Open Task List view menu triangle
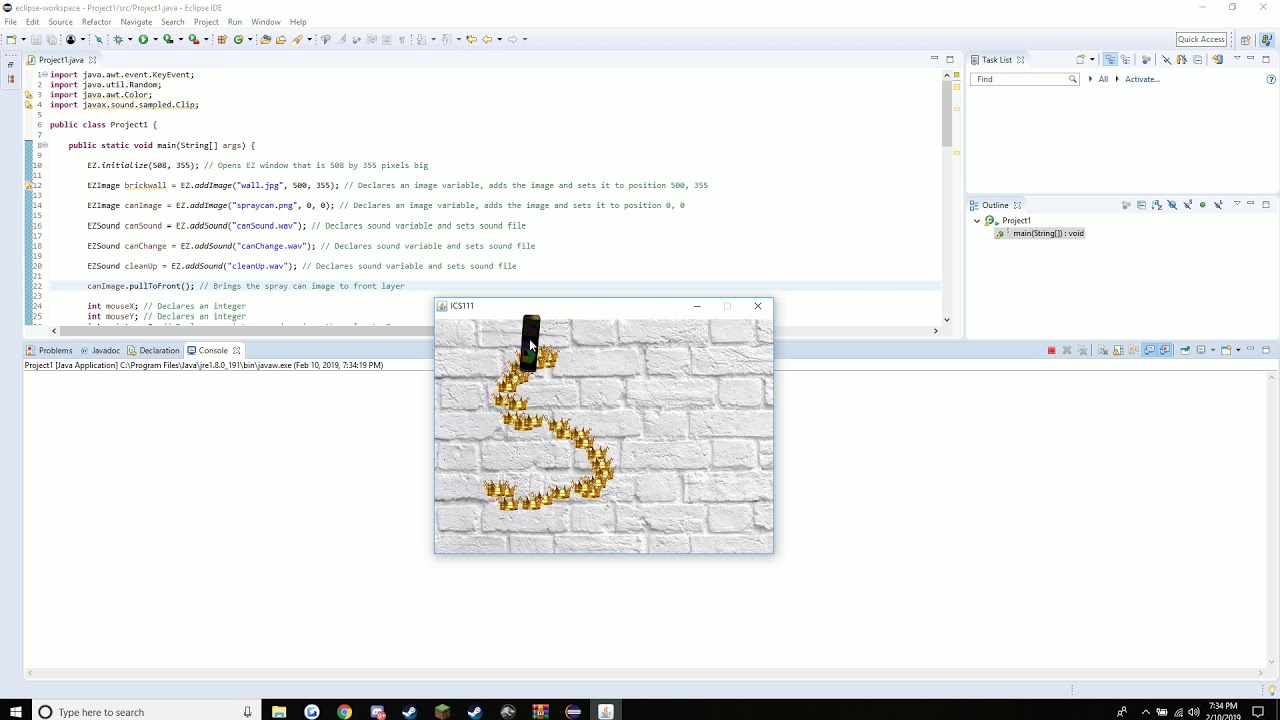 pos(1237,58)
